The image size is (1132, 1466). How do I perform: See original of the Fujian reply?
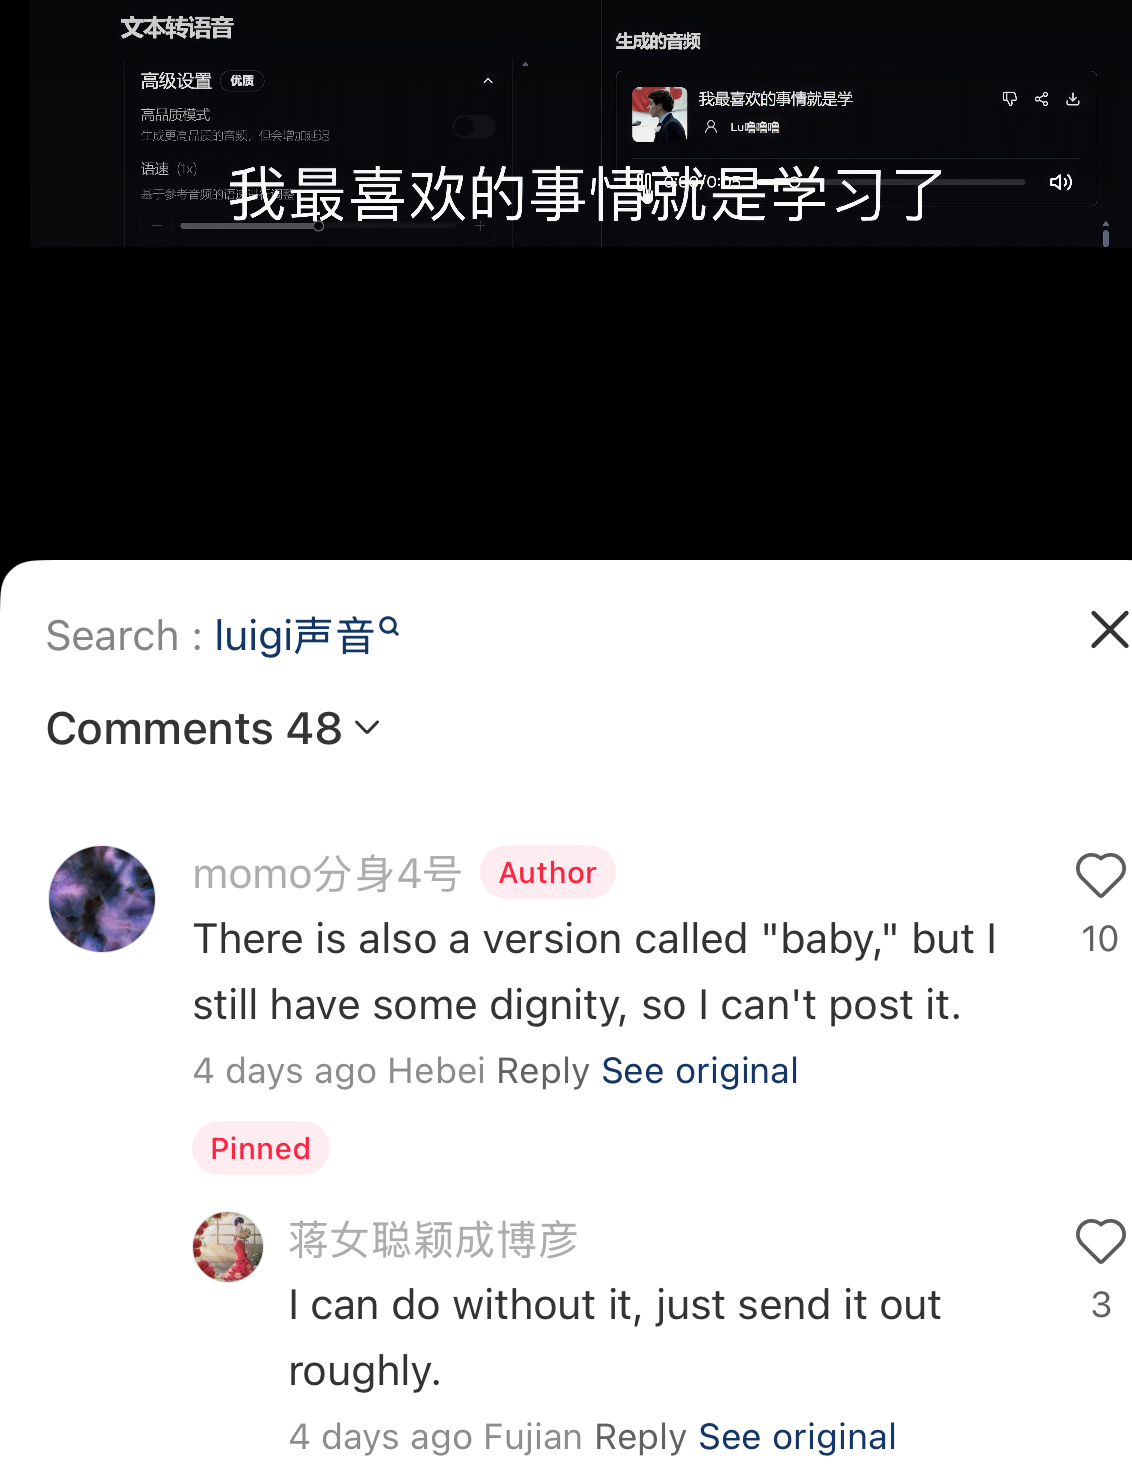point(797,1437)
